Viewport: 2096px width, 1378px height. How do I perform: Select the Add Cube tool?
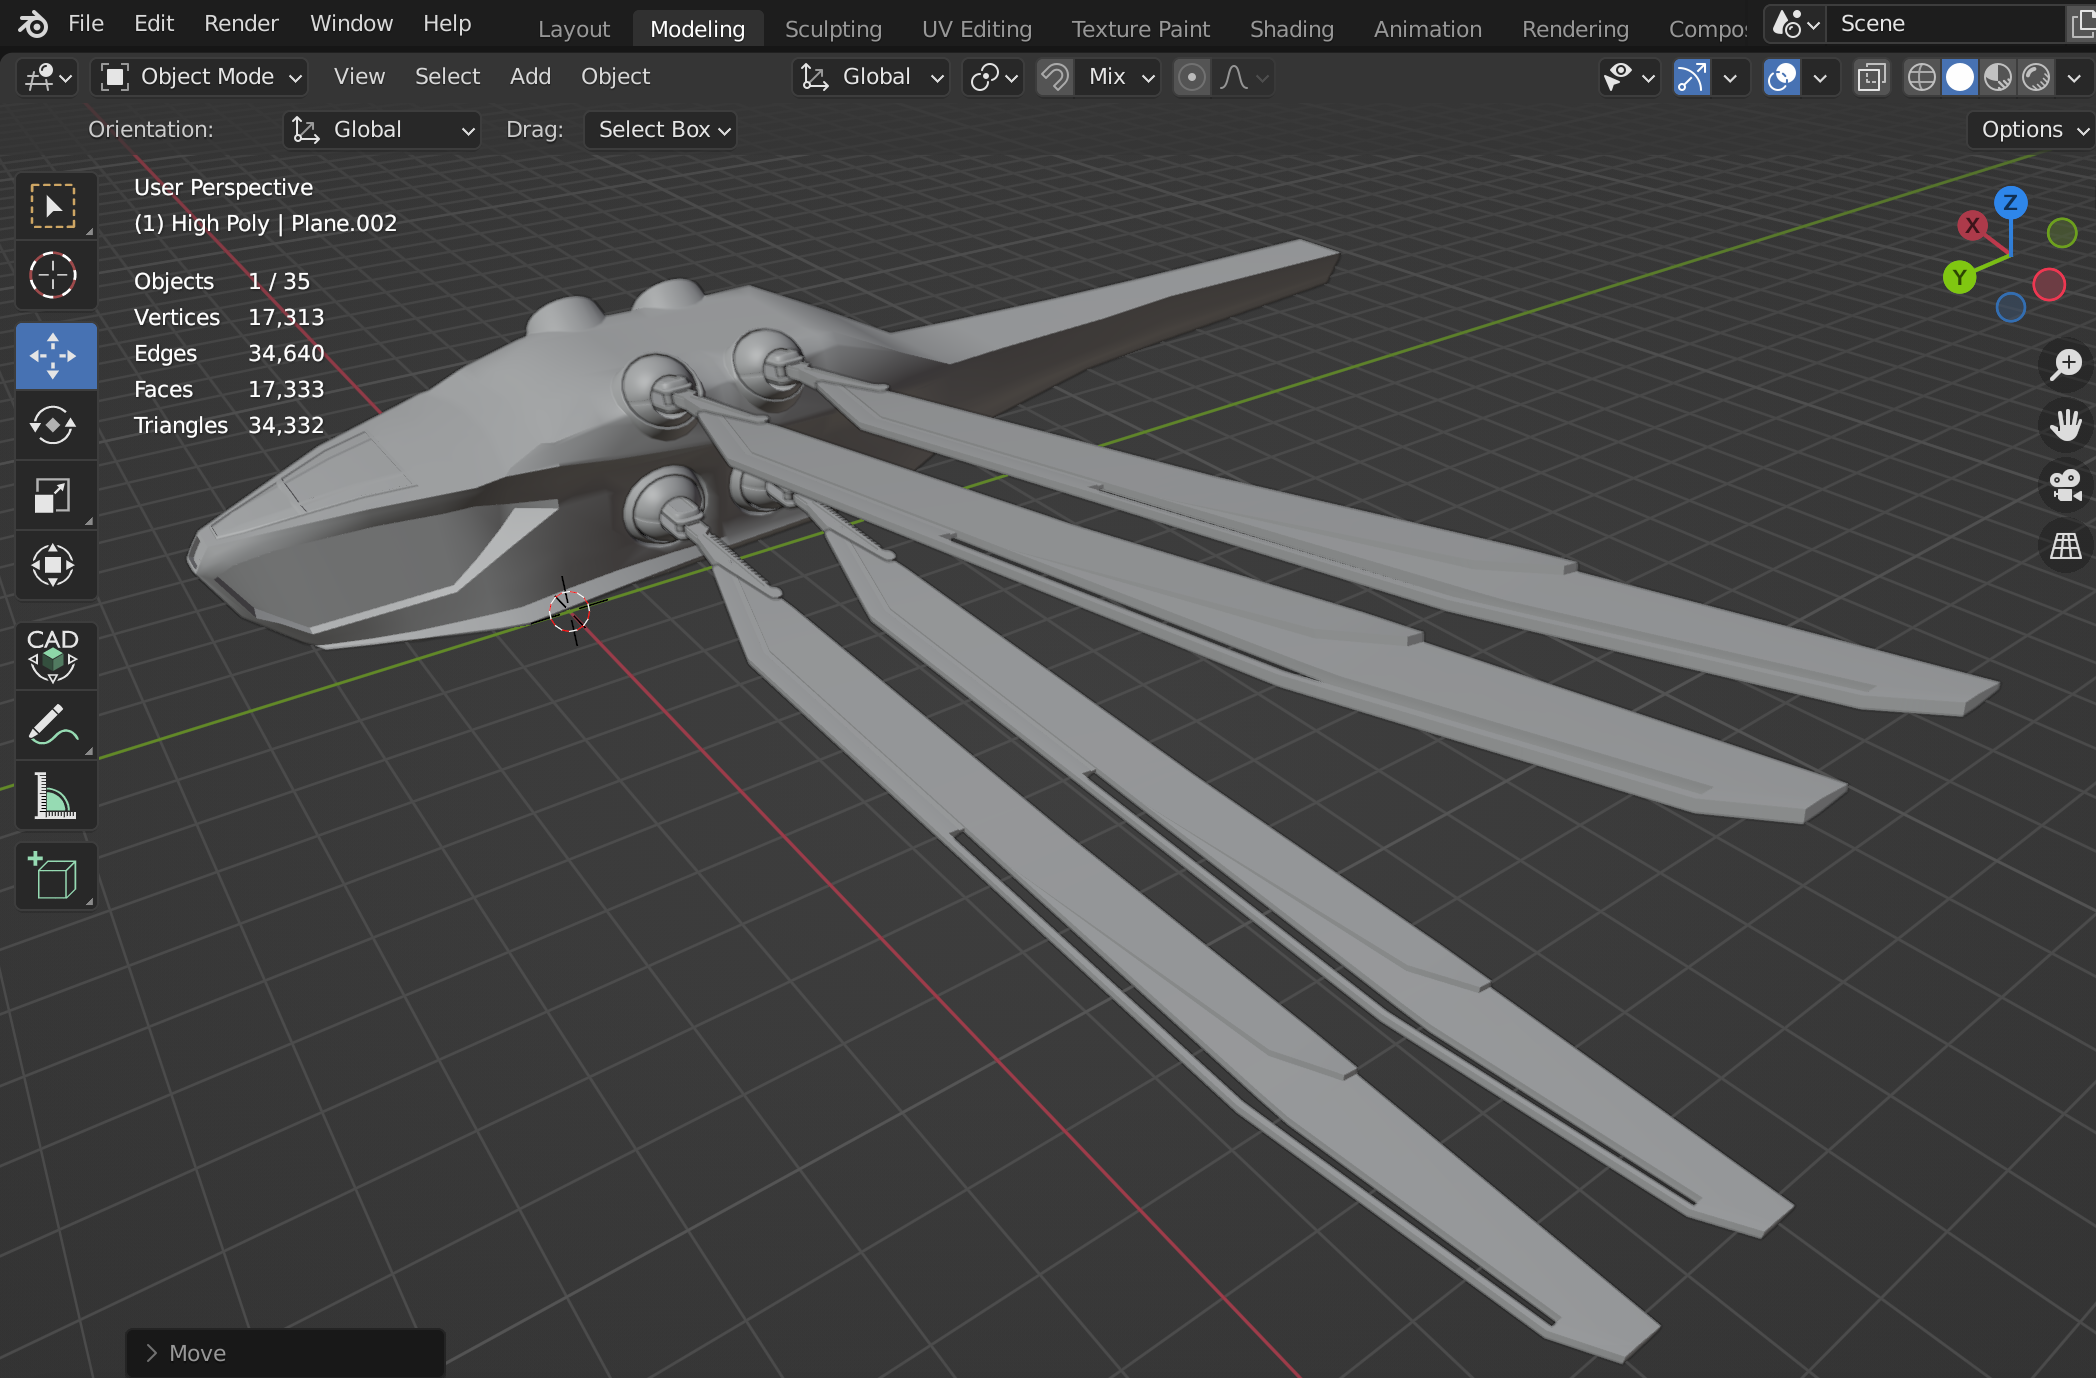point(53,876)
